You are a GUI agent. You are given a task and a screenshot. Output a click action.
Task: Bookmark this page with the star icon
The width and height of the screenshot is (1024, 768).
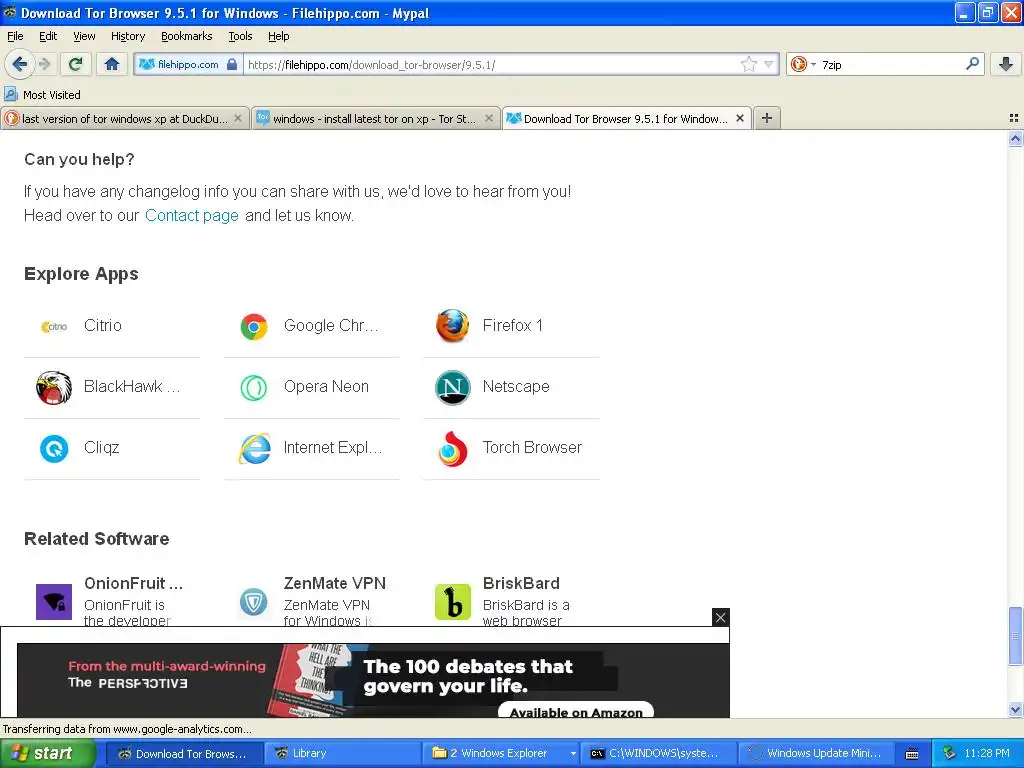coord(748,64)
